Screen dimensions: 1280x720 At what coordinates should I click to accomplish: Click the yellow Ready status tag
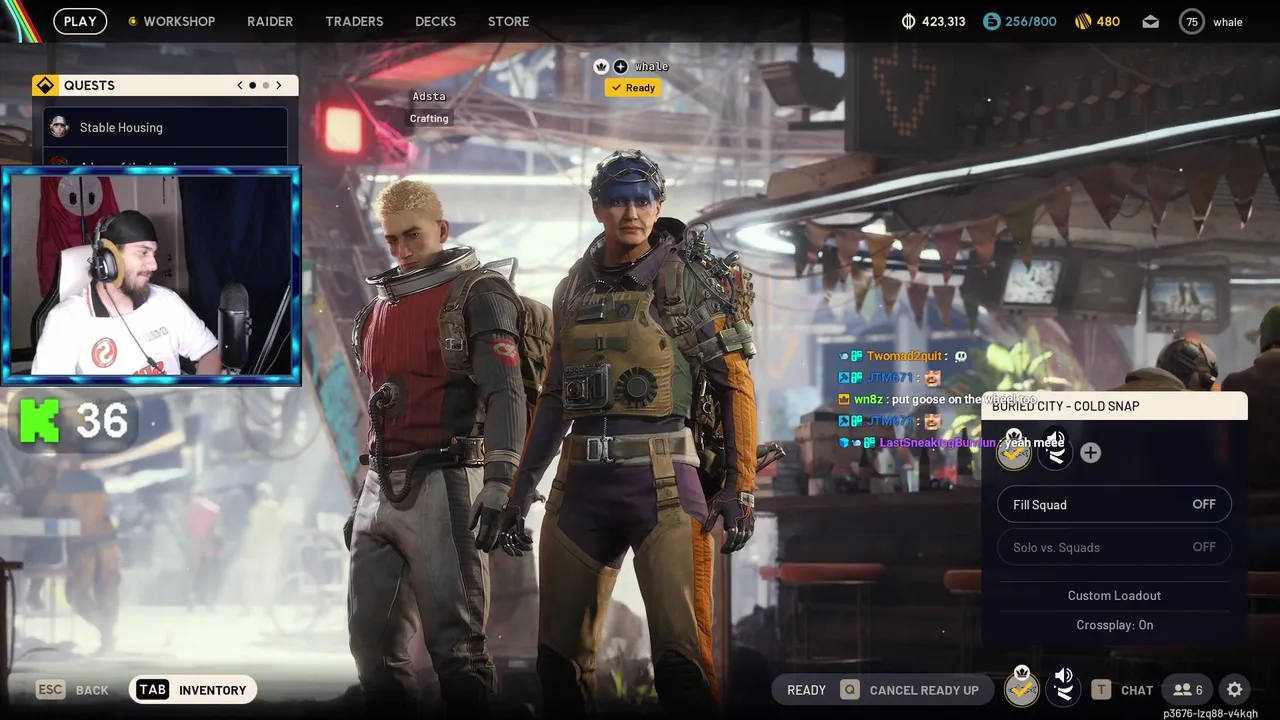point(633,88)
